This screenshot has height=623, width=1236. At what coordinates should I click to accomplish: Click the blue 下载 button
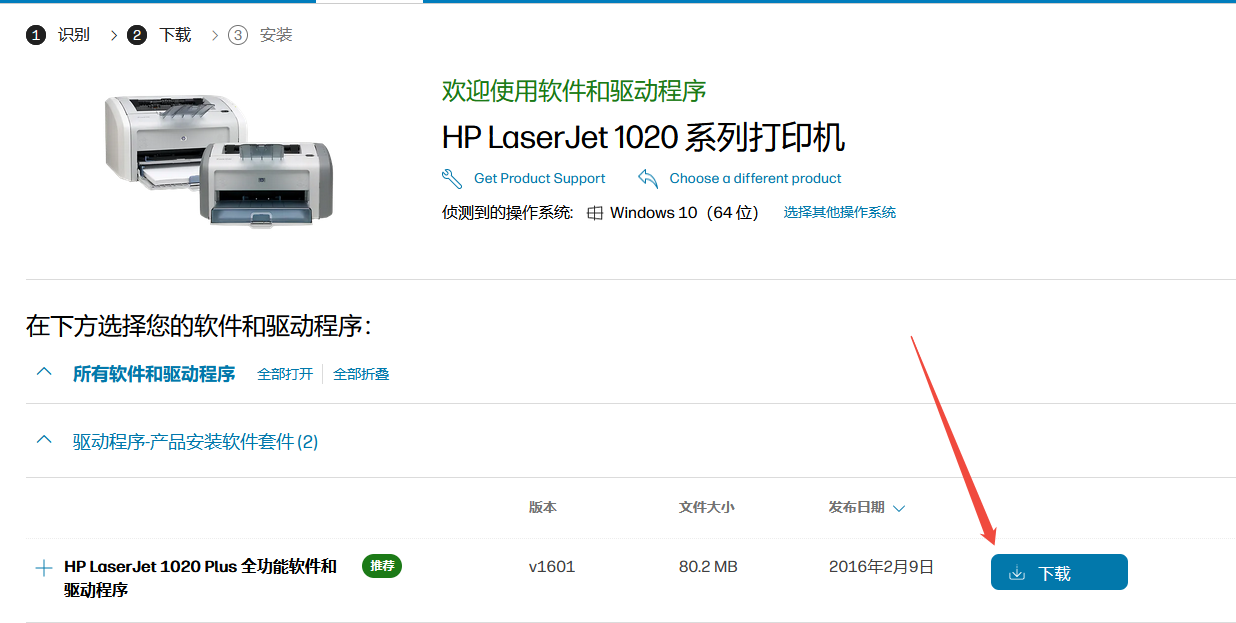[1059, 572]
